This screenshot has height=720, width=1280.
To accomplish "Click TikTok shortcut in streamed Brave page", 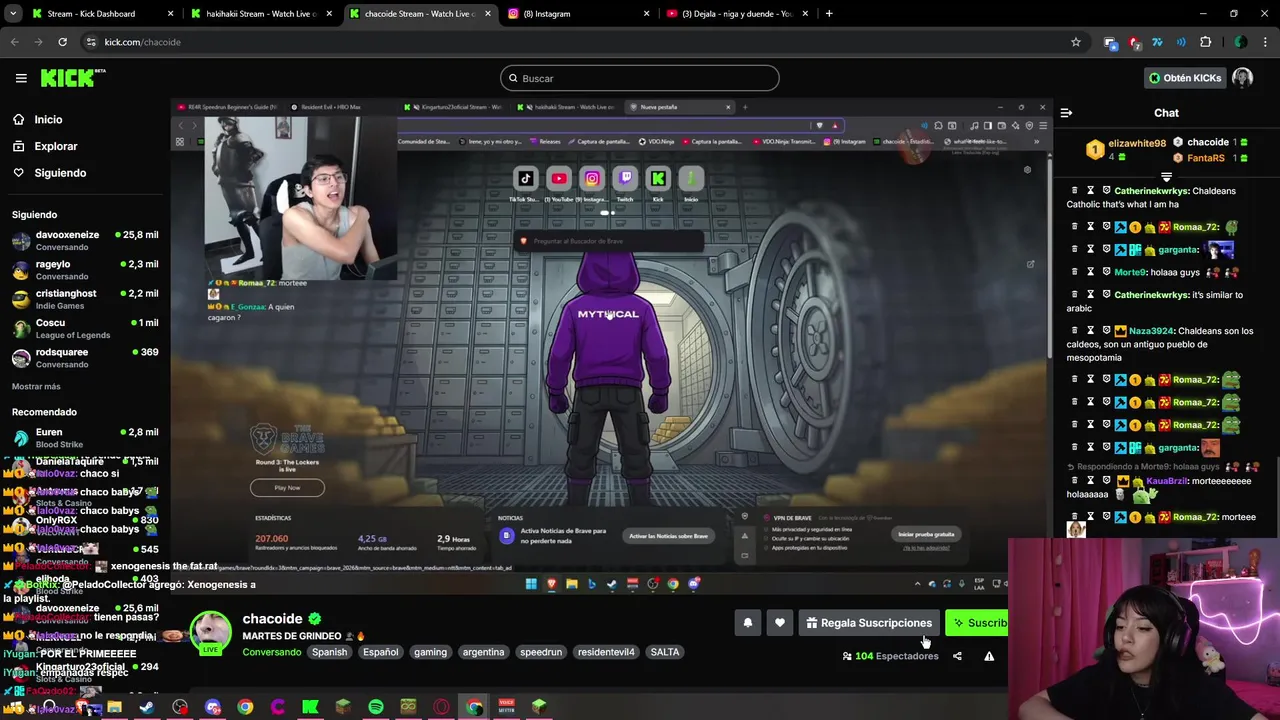I will point(526,179).
